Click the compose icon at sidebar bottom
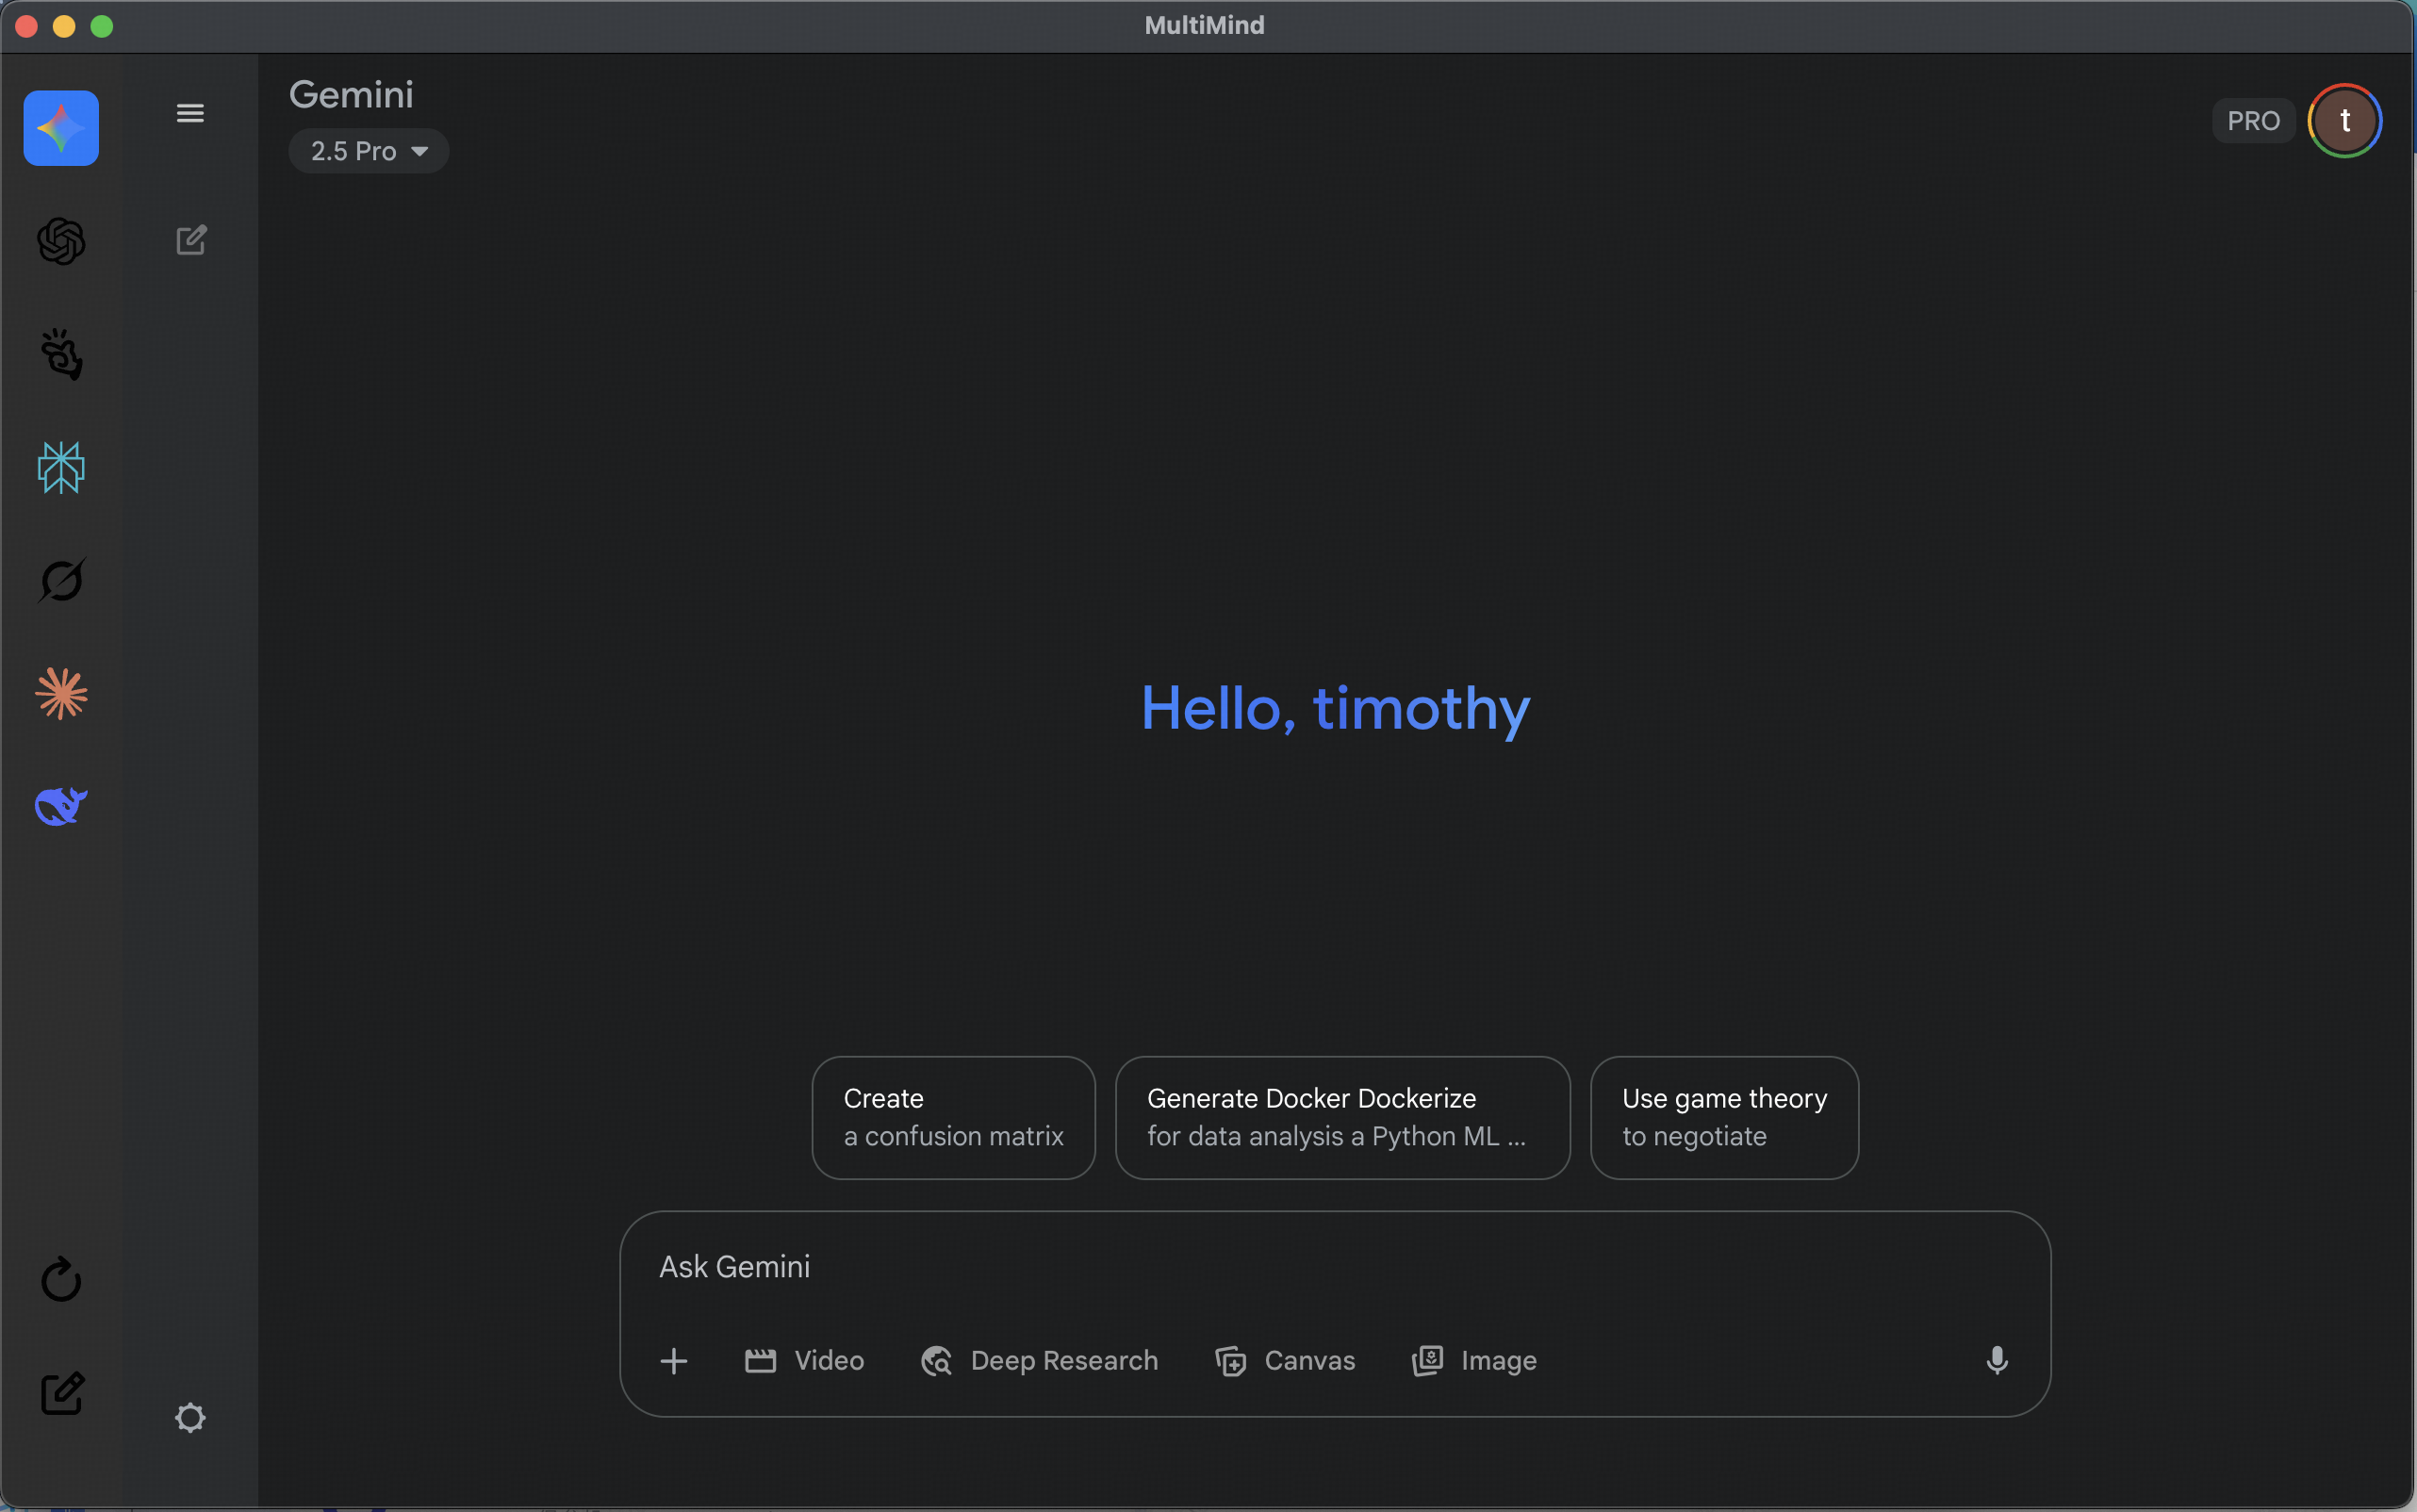2417x1512 pixels. pyautogui.click(x=61, y=1393)
